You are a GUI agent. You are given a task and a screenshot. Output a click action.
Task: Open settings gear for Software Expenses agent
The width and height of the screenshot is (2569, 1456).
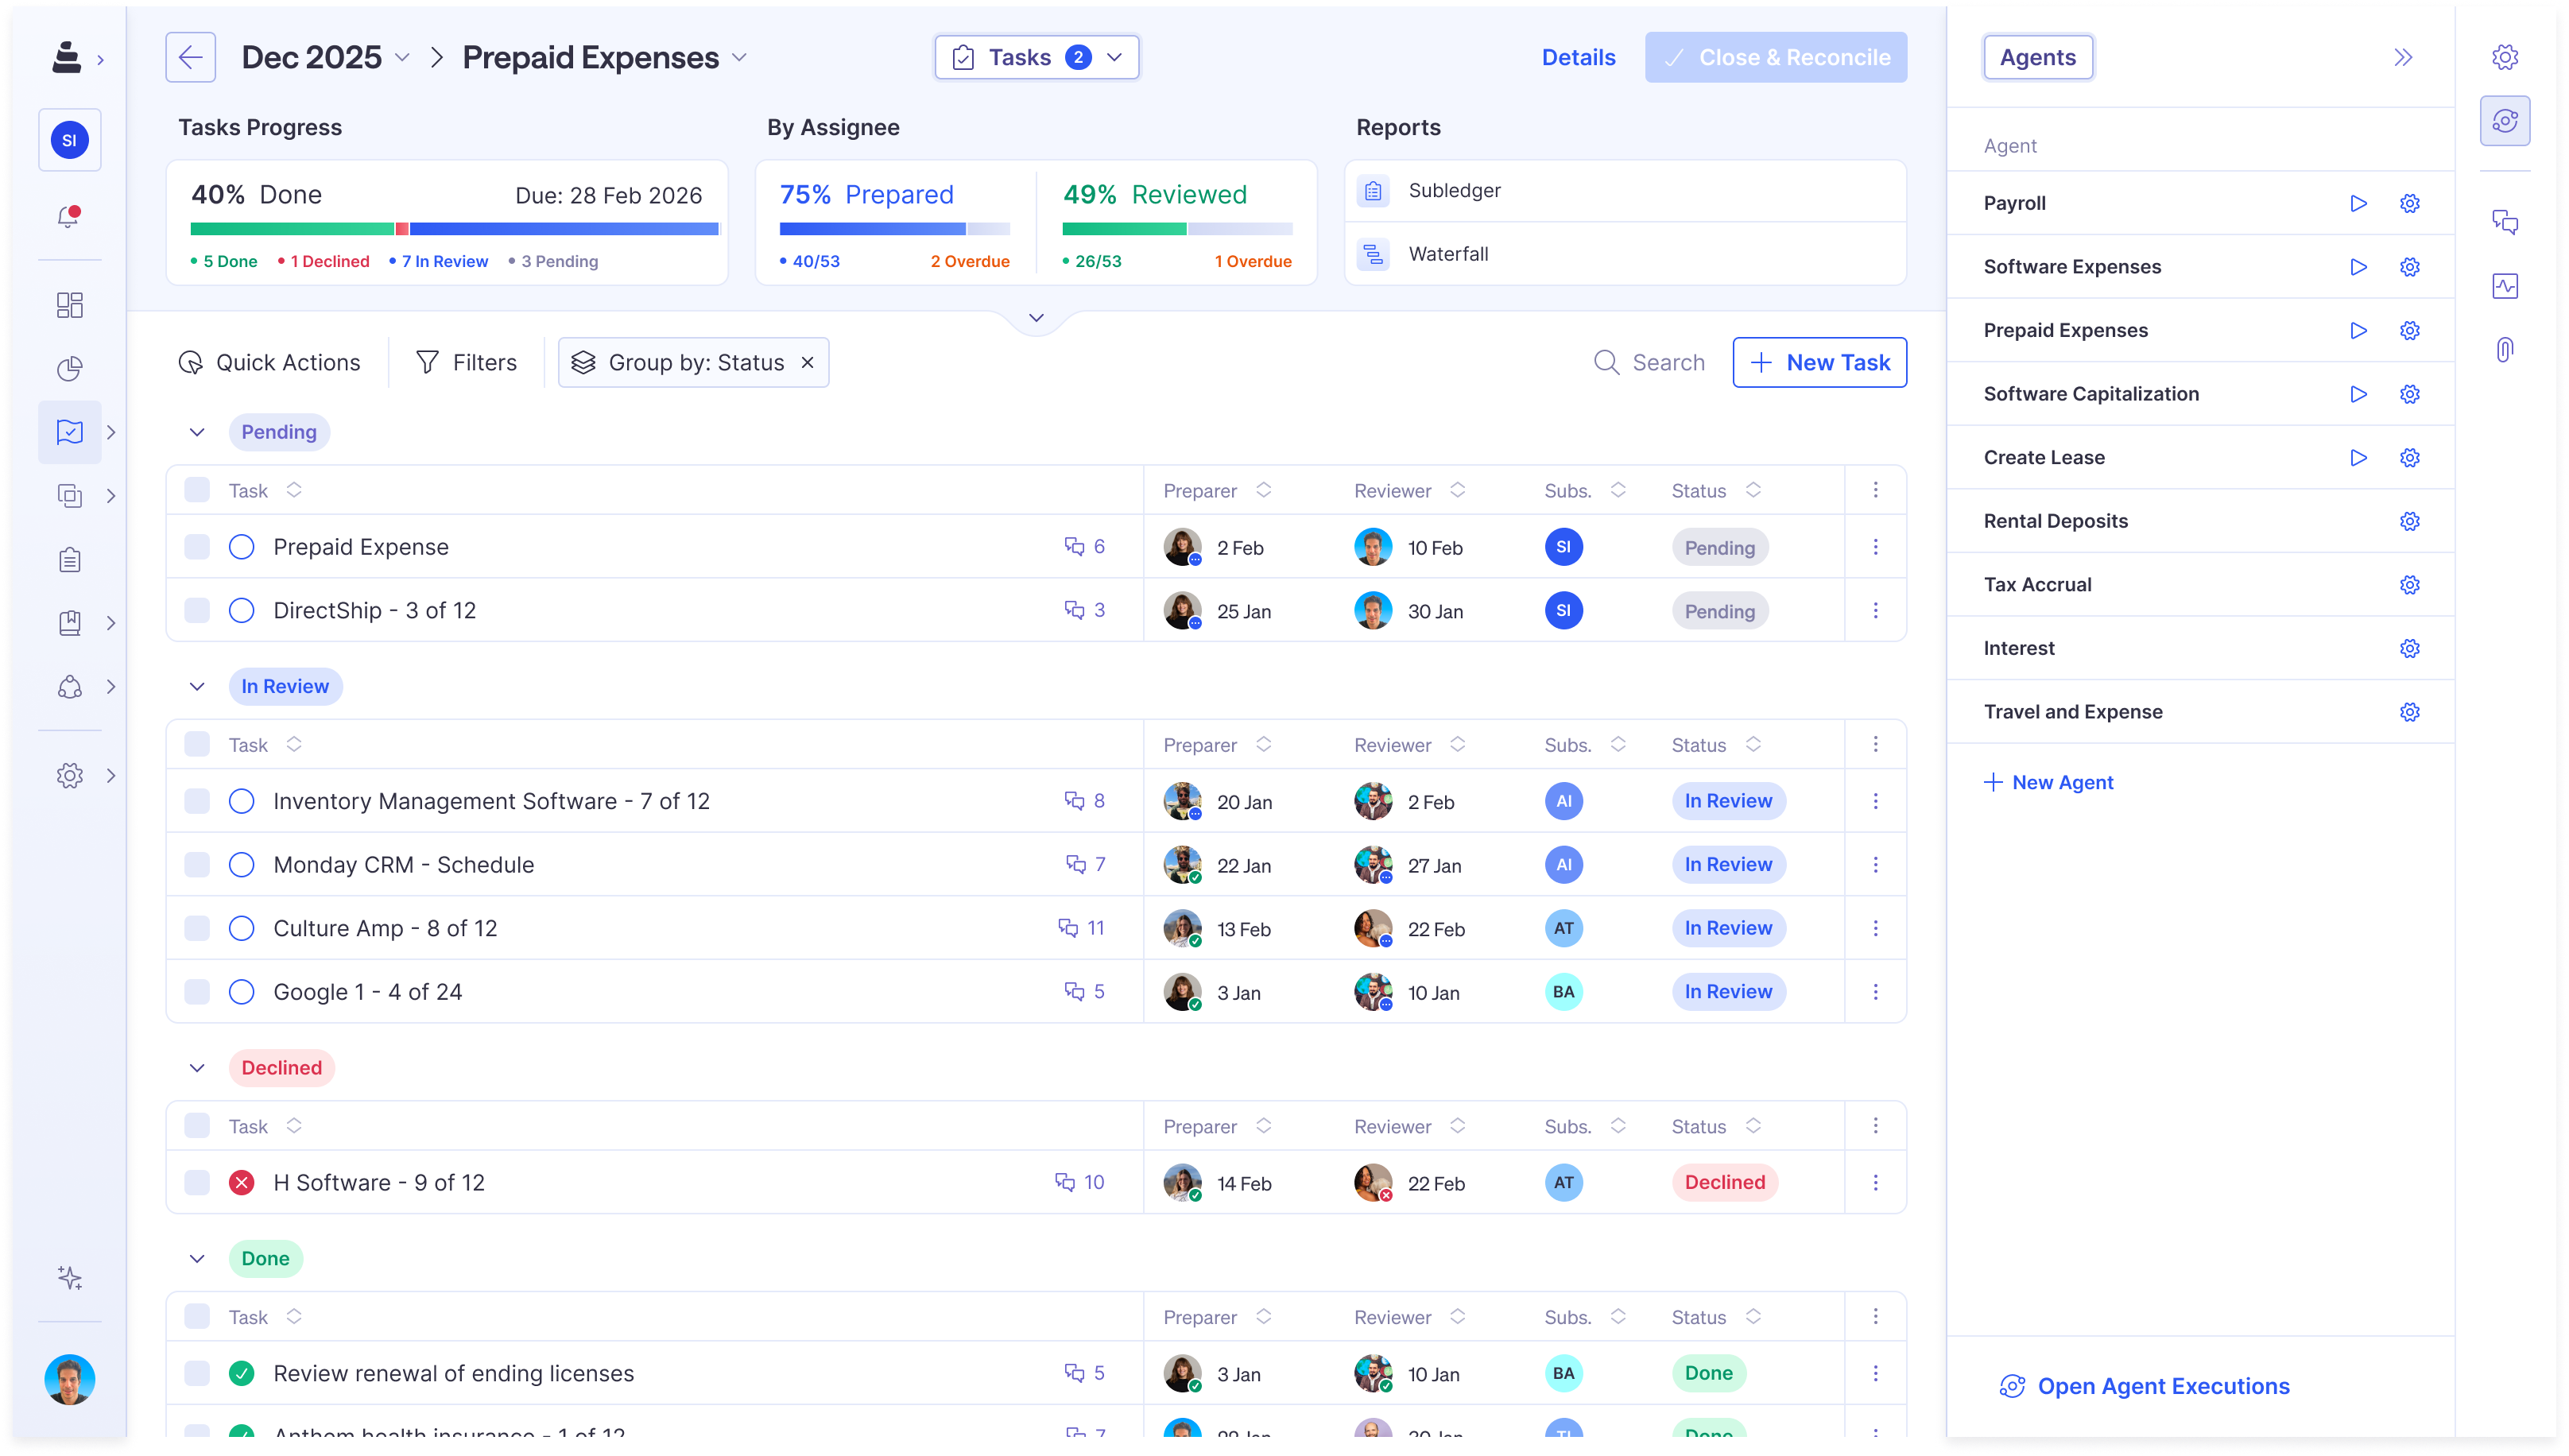pos(2410,266)
